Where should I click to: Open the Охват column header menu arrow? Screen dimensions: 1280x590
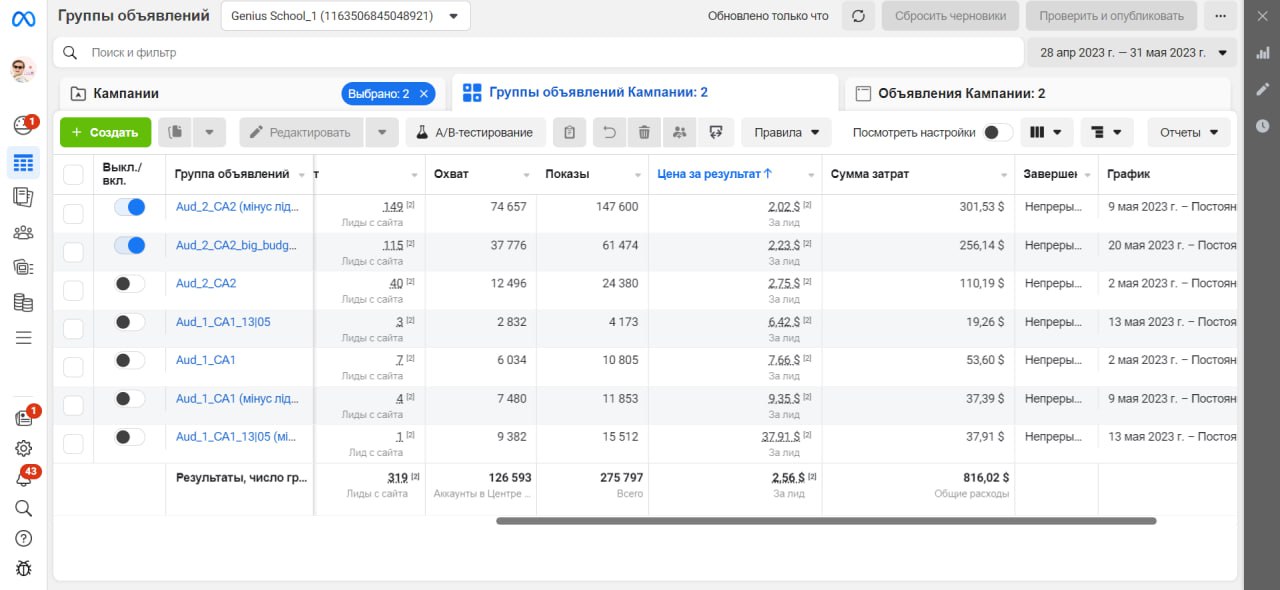[527, 175]
